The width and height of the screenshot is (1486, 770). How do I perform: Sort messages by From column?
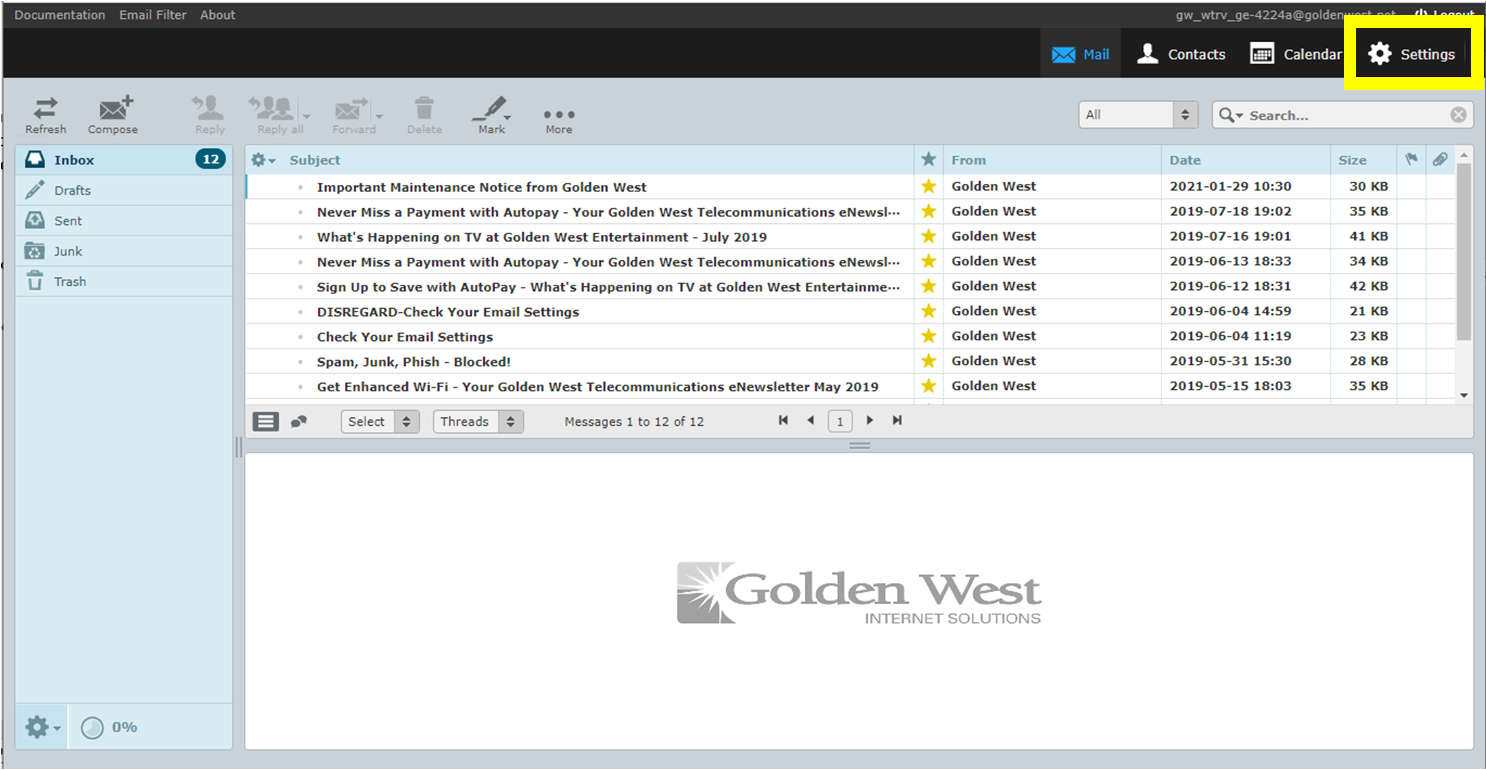click(969, 160)
